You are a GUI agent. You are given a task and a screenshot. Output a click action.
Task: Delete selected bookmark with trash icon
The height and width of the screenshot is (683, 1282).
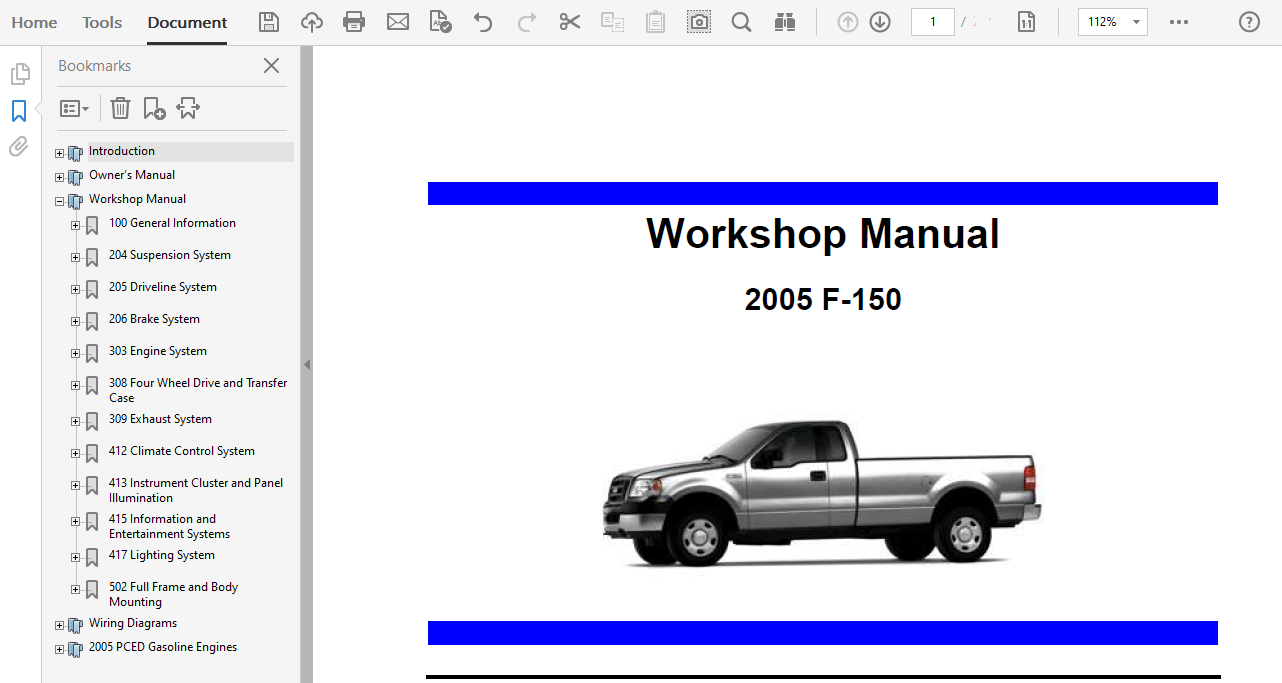(120, 108)
